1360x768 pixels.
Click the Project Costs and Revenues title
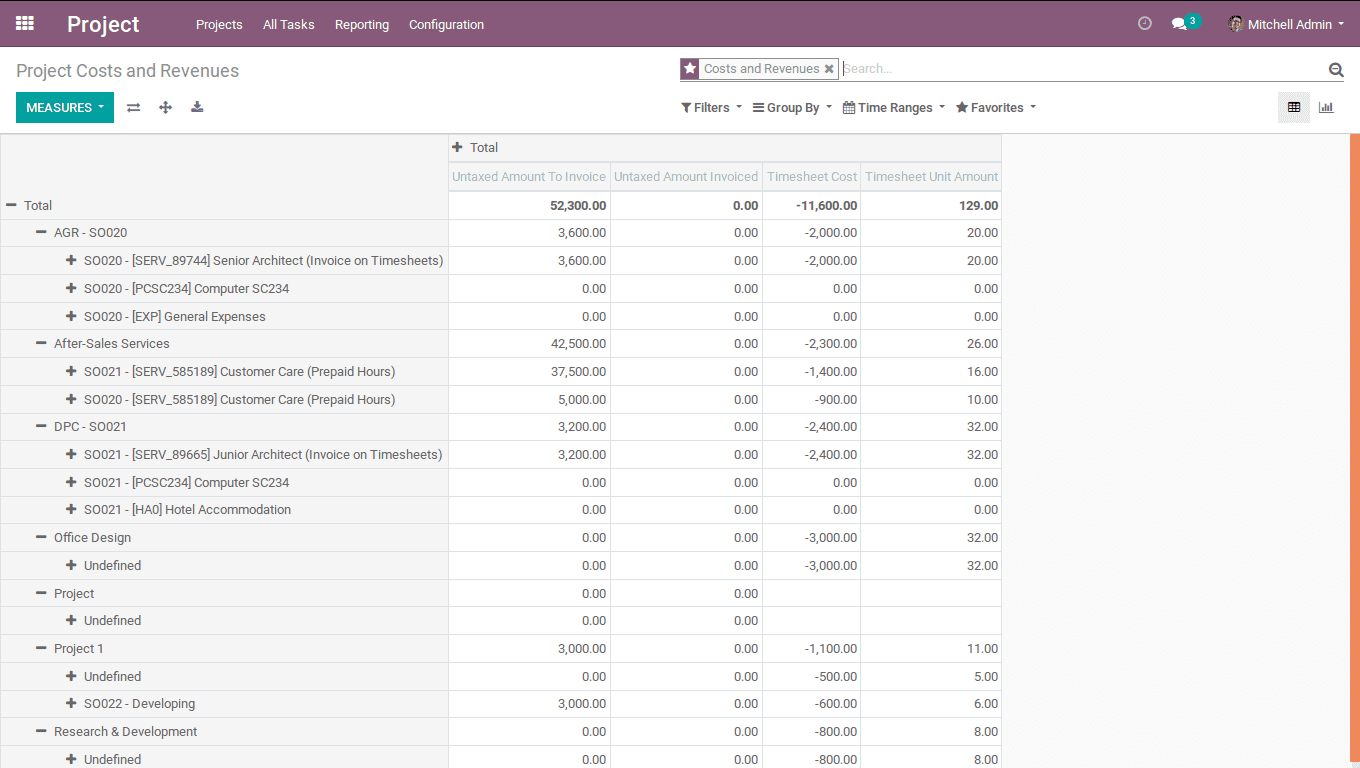[x=127, y=71]
